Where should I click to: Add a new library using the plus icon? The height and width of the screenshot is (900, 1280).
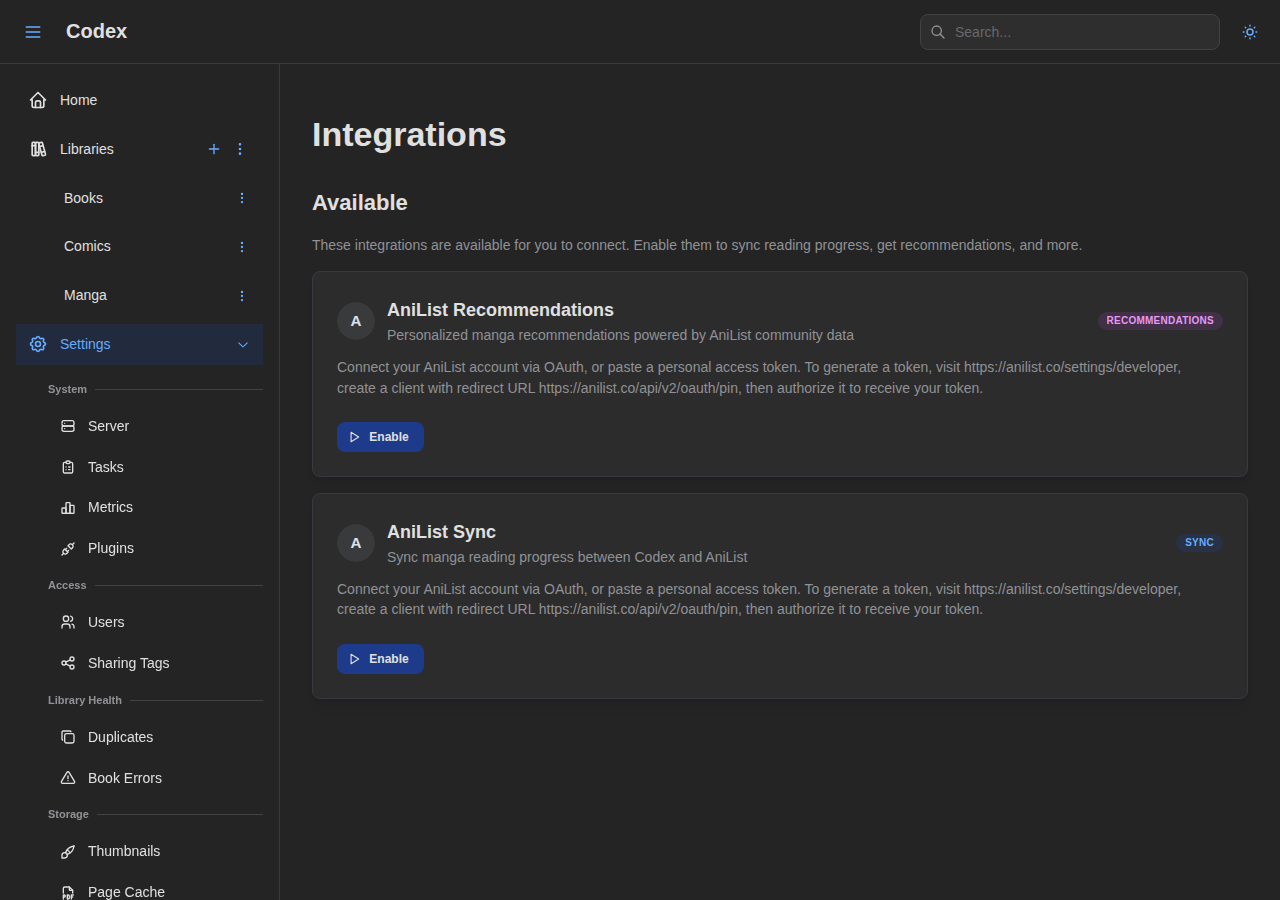pos(214,149)
